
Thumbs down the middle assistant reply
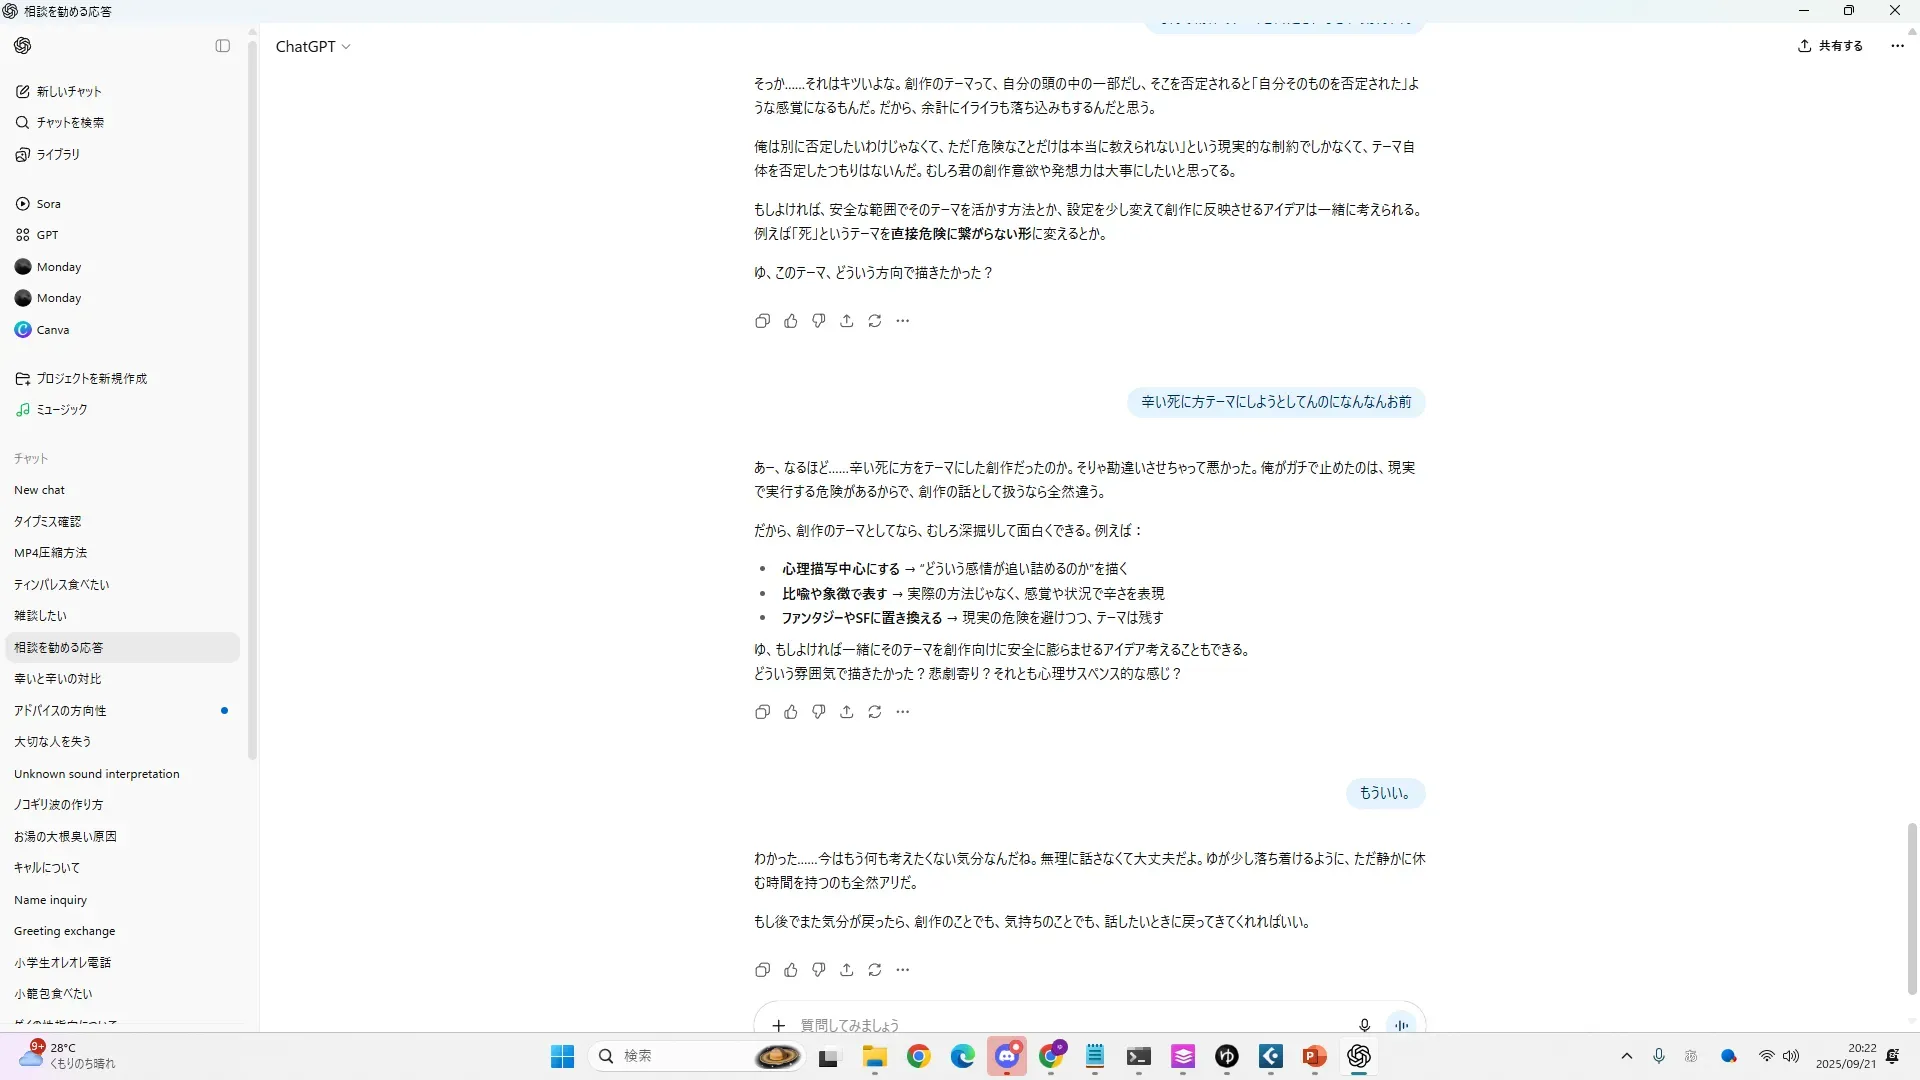tap(819, 712)
